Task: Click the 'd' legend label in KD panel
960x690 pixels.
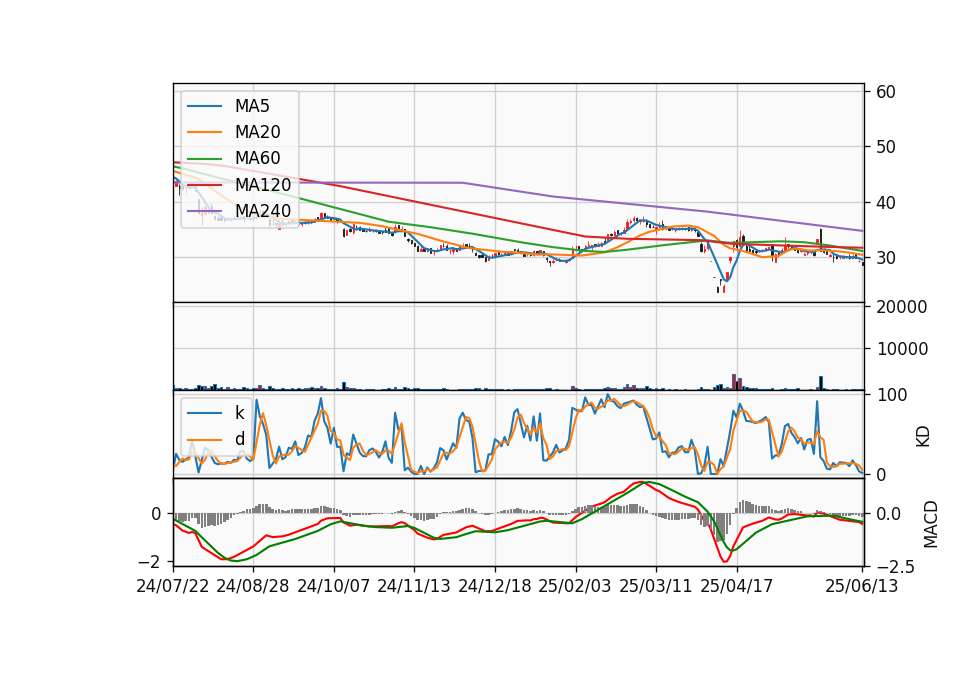Action: (239, 439)
